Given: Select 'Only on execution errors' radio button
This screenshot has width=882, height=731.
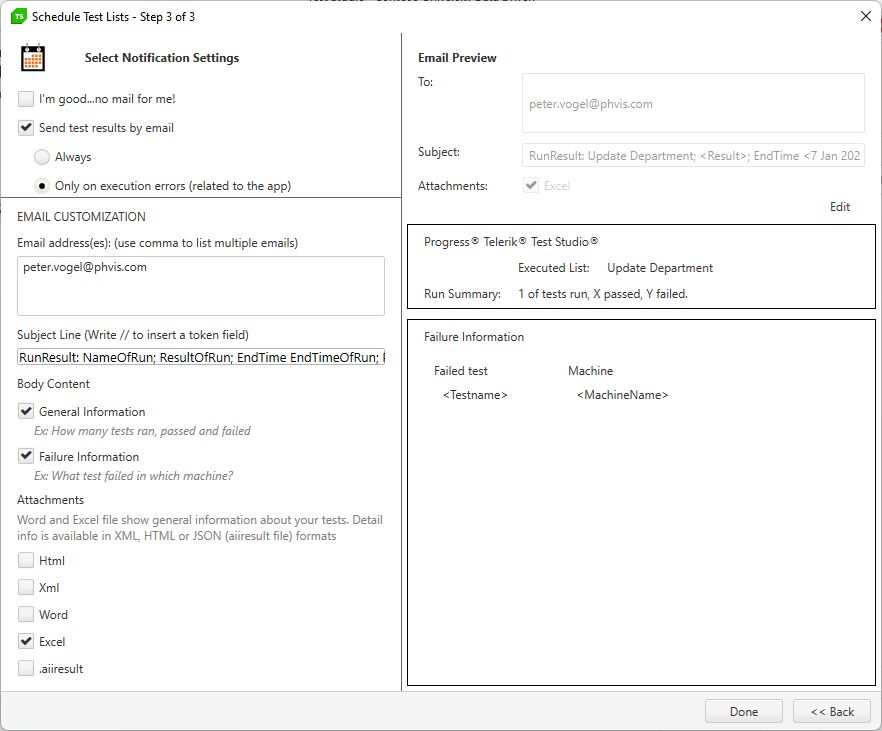Looking at the screenshot, I should click(x=42, y=186).
